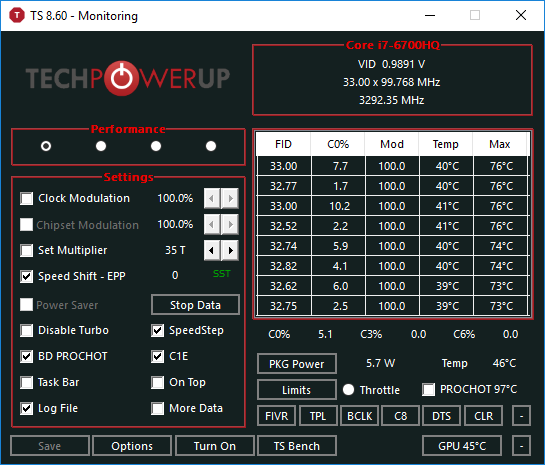Open the TPL settings
545x465 pixels.
pyautogui.click(x=318, y=416)
